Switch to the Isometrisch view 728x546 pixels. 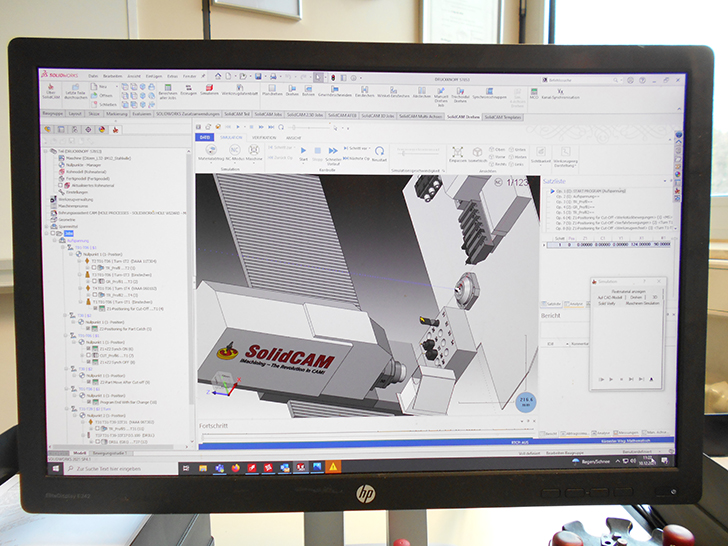(x=476, y=152)
